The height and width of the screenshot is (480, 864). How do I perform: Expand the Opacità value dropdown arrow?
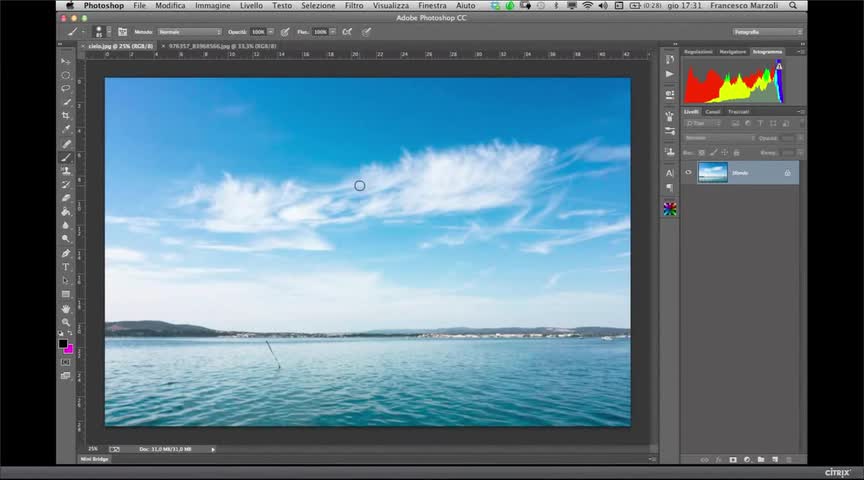[270, 32]
